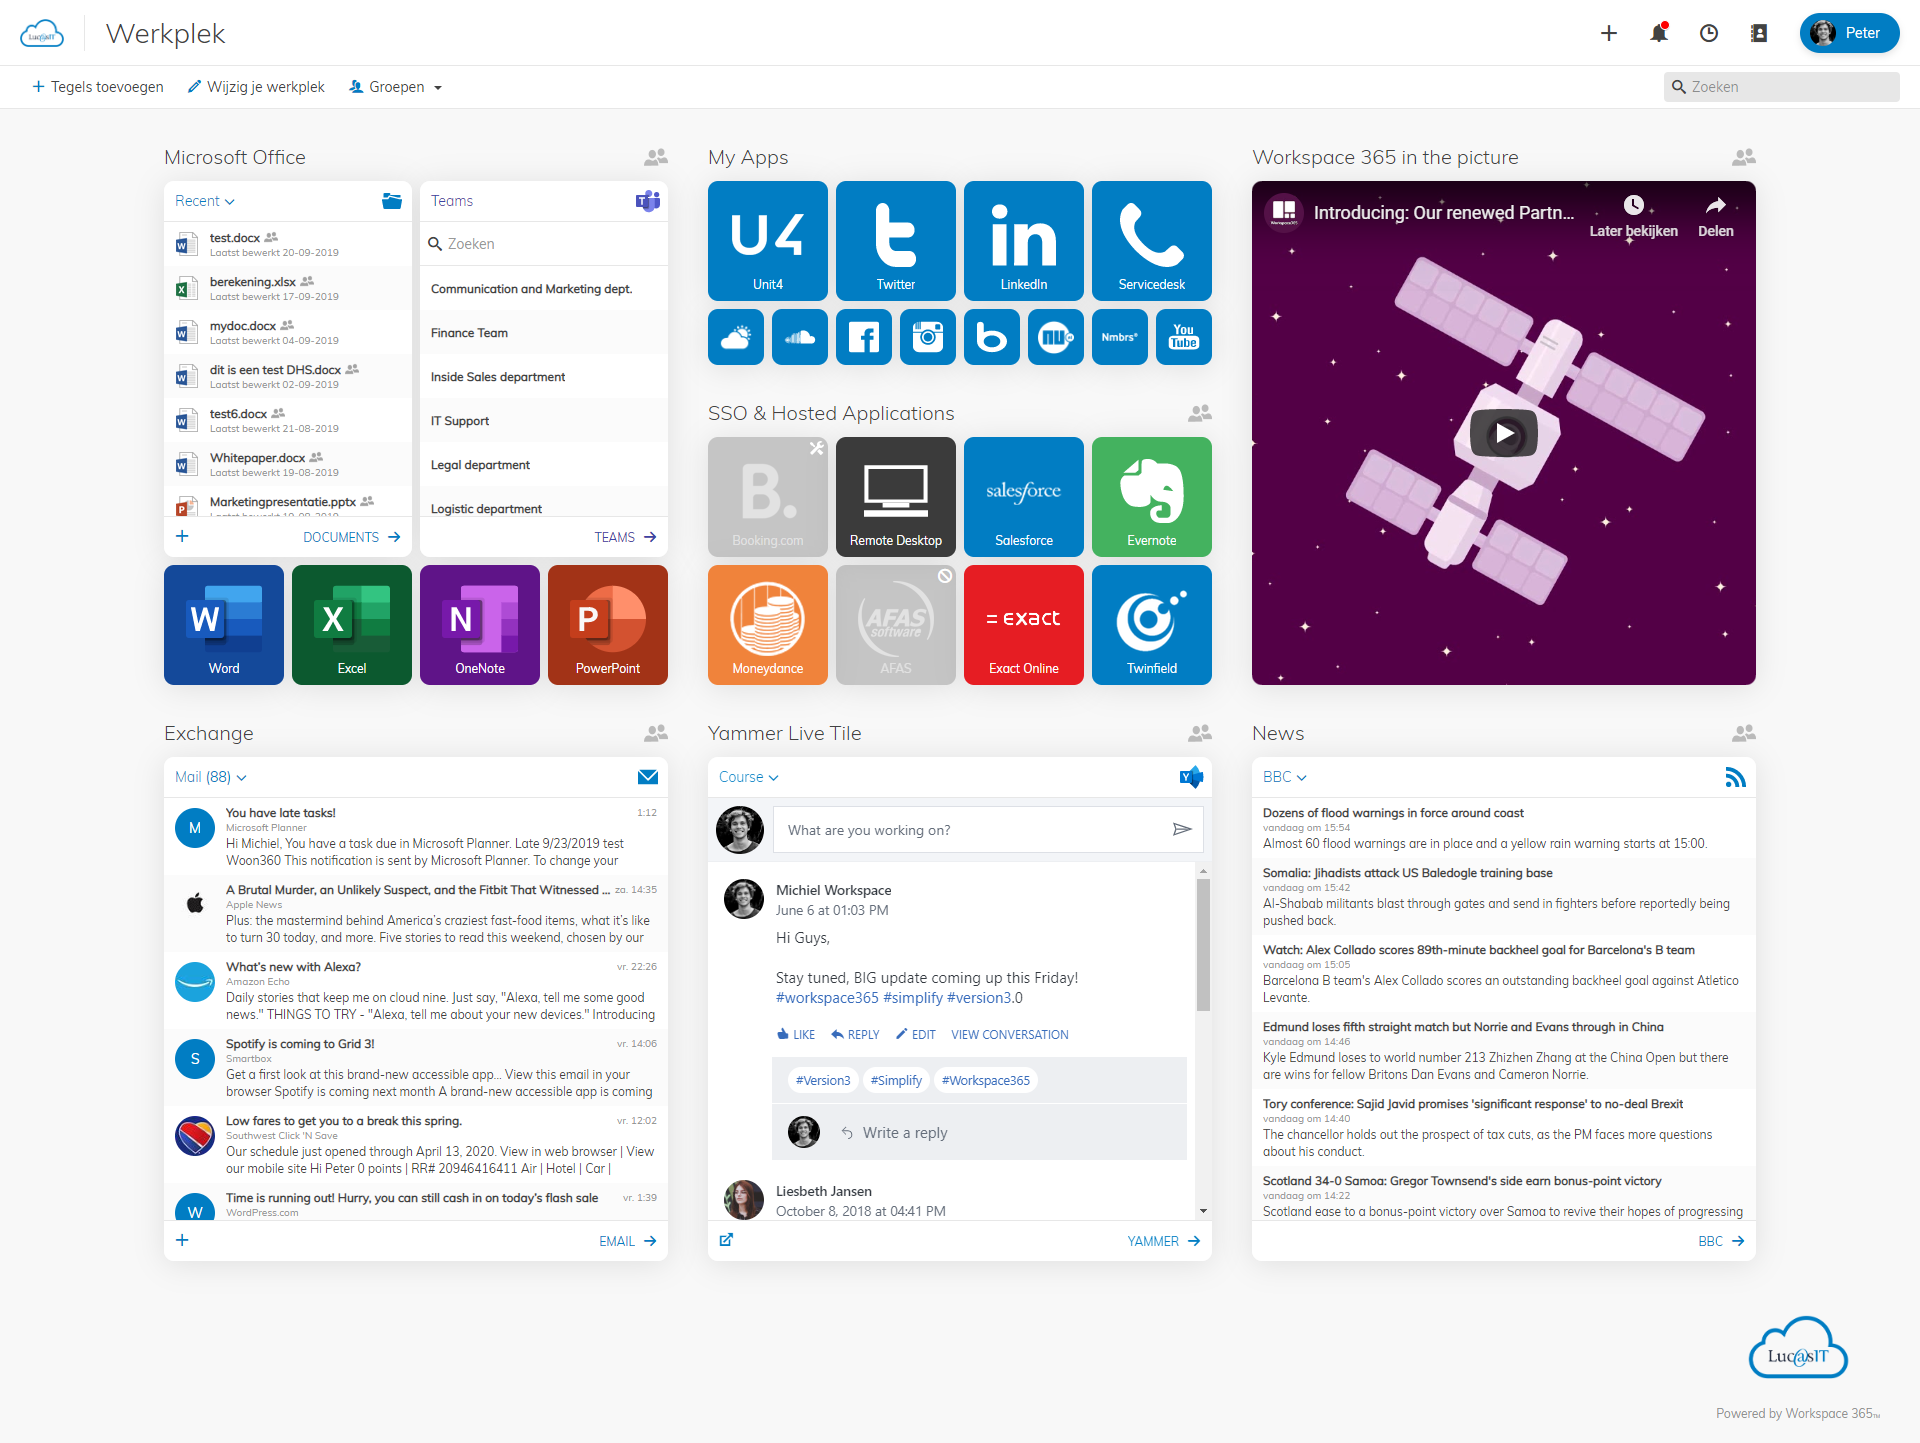The image size is (1920, 1443).
Task: Open the Evernote tile
Action: [x=1152, y=497]
